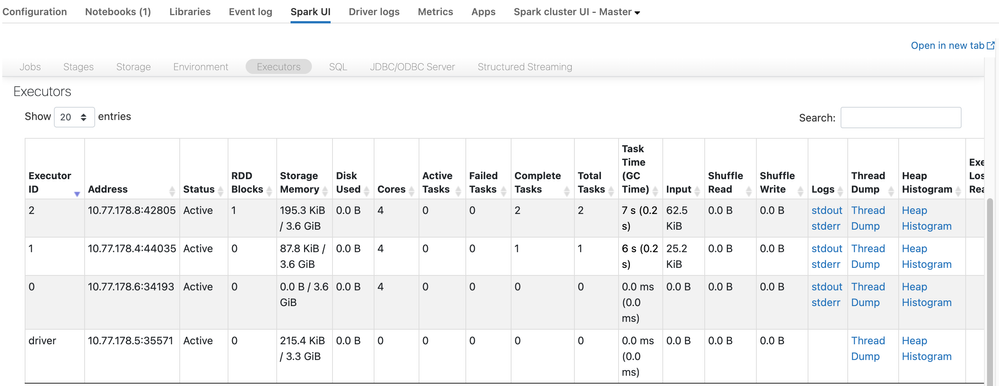Open the Event log tab
Screen dimensions: 999x386
pyautogui.click(x=250, y=11)
